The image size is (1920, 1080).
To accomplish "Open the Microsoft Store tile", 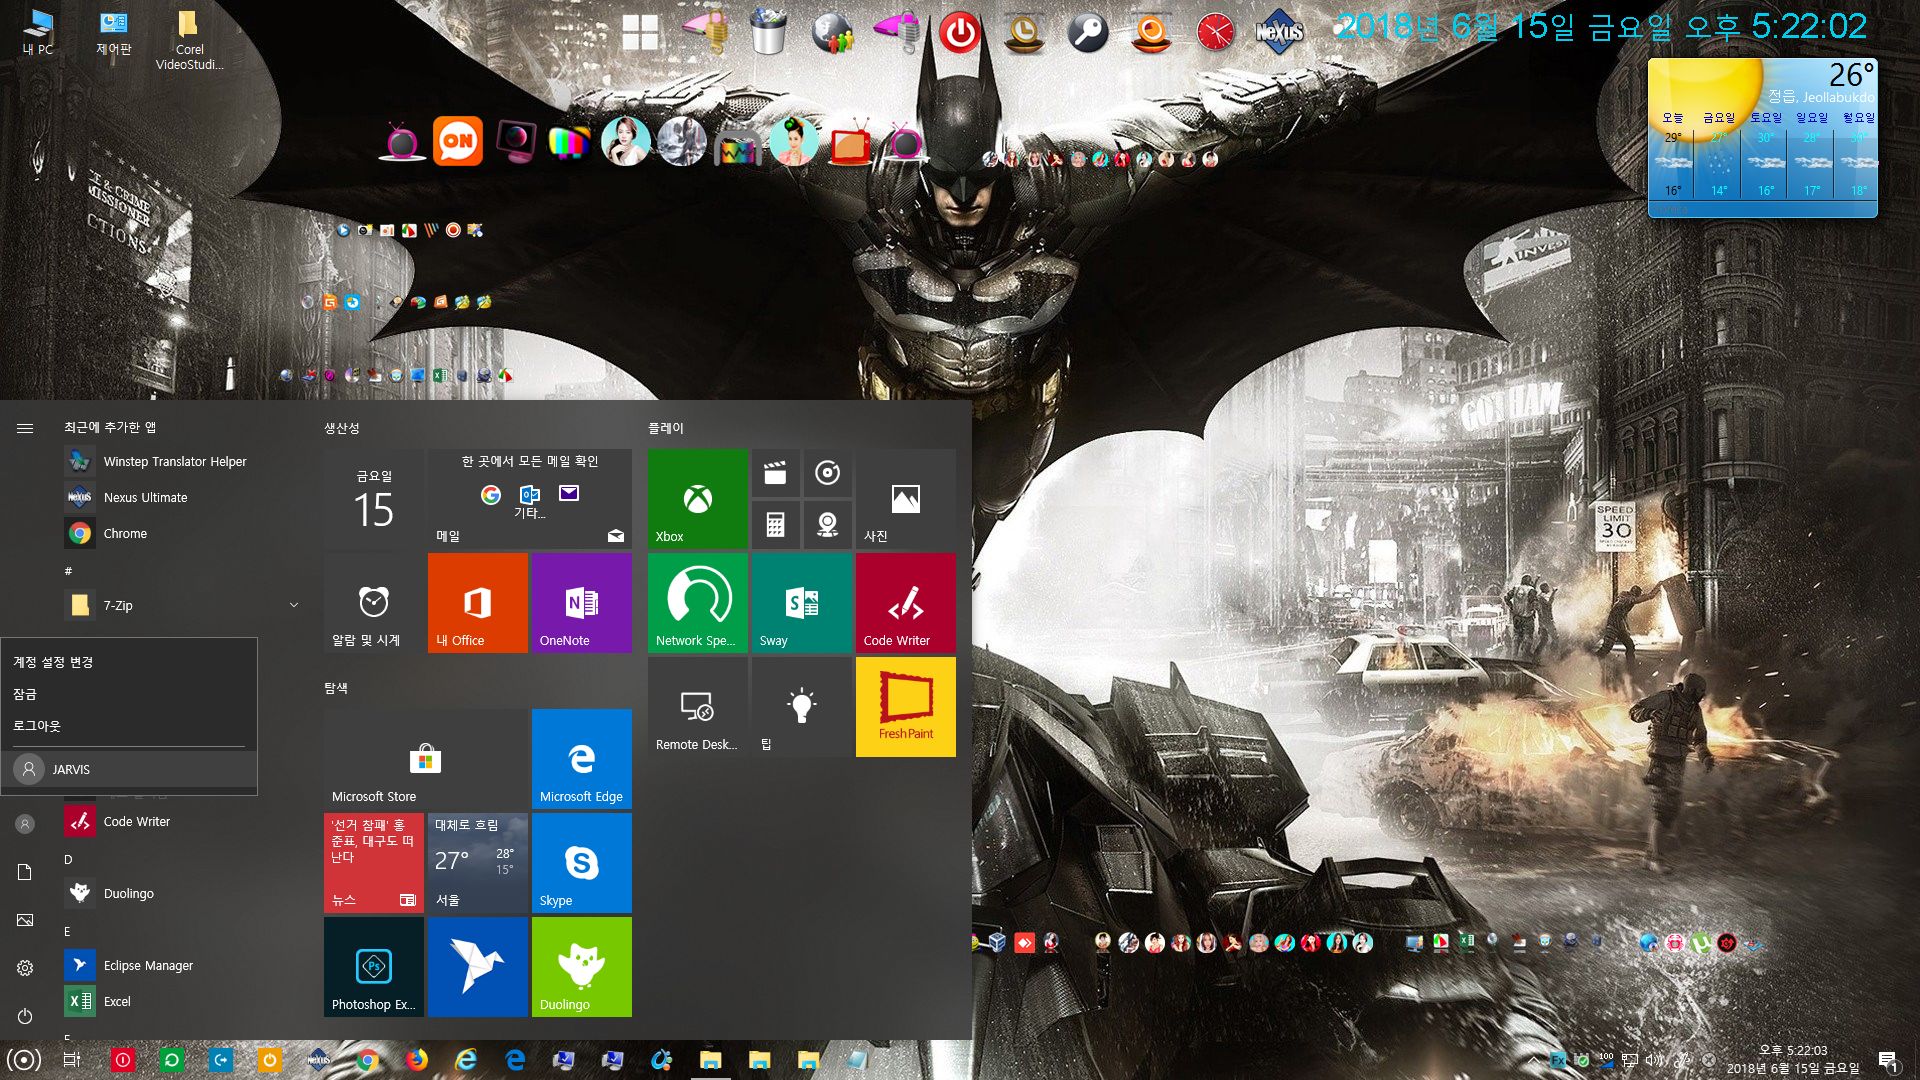I will [425, 759].
